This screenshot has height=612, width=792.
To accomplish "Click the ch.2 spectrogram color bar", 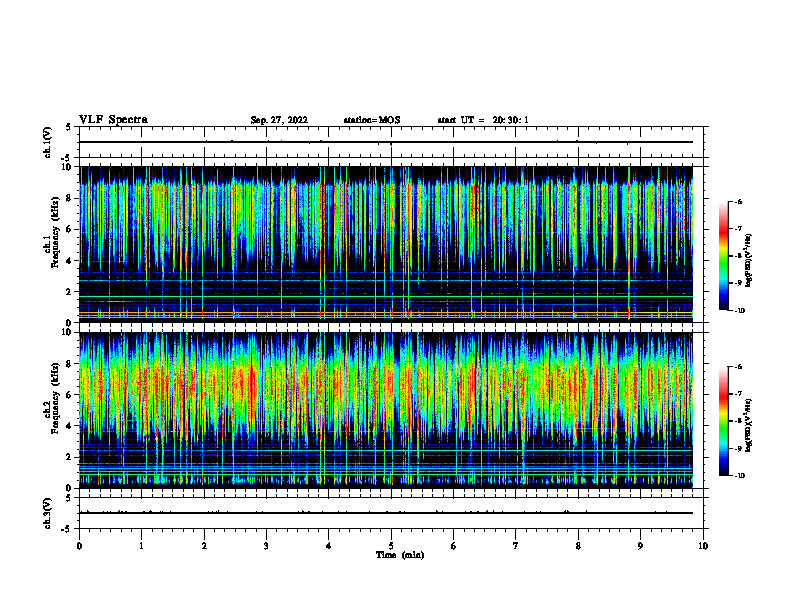I will tap(723, 421).
